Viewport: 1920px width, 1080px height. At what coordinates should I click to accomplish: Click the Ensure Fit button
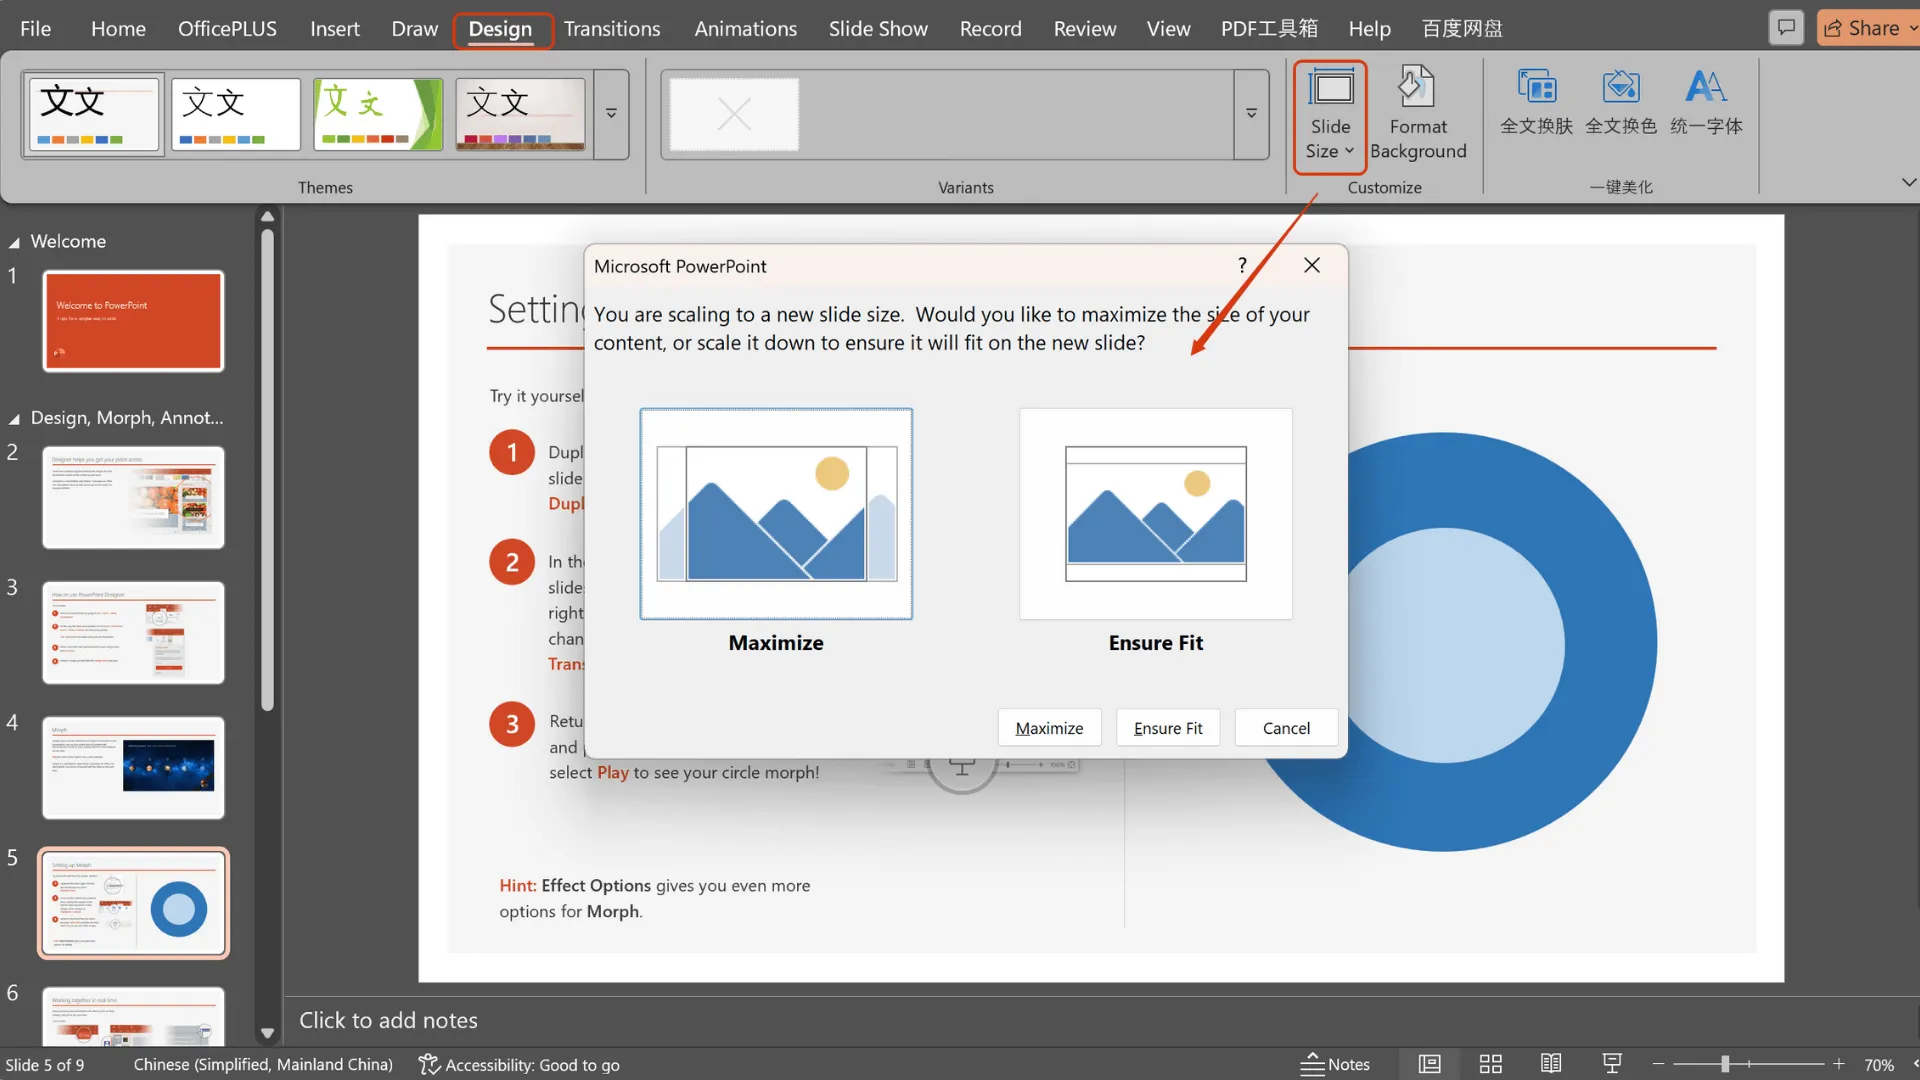(x=1168, y=728)
